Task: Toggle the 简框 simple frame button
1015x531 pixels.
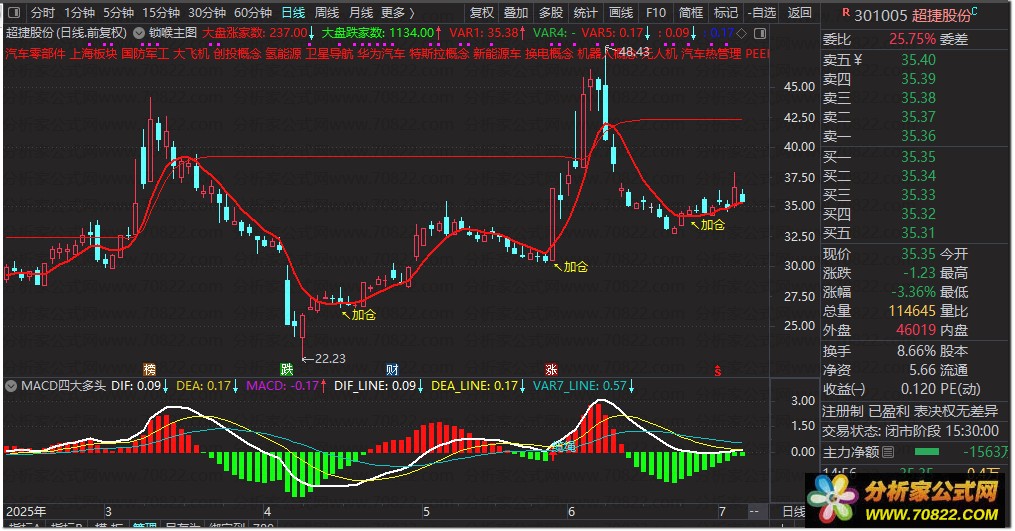Action: pos(690,12)
